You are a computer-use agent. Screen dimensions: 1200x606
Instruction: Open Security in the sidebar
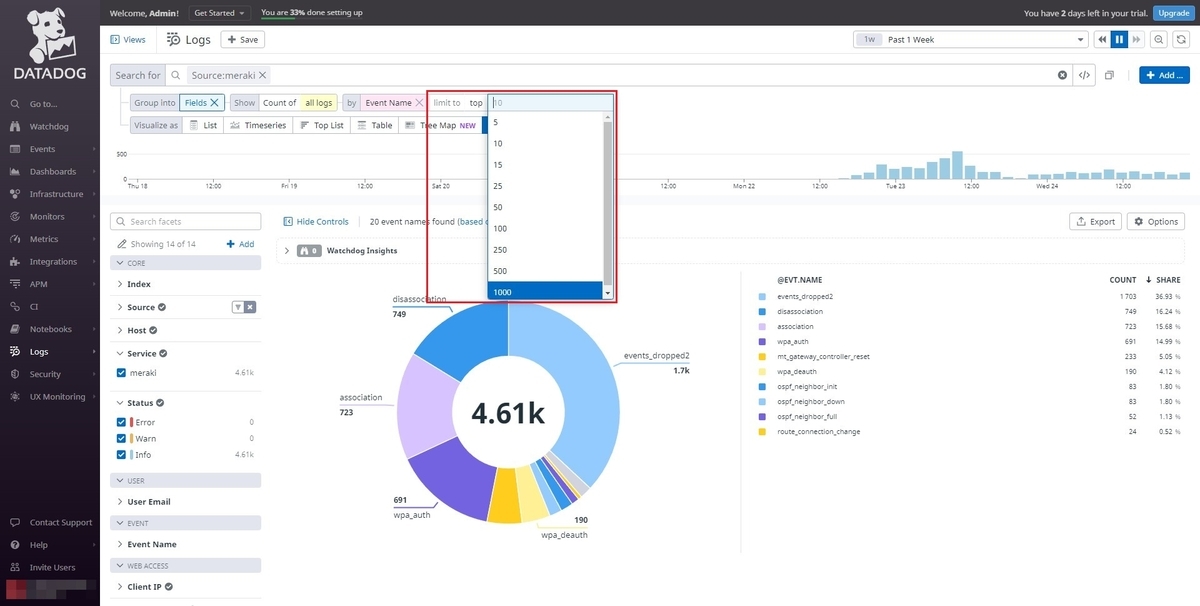click(45, 374)
